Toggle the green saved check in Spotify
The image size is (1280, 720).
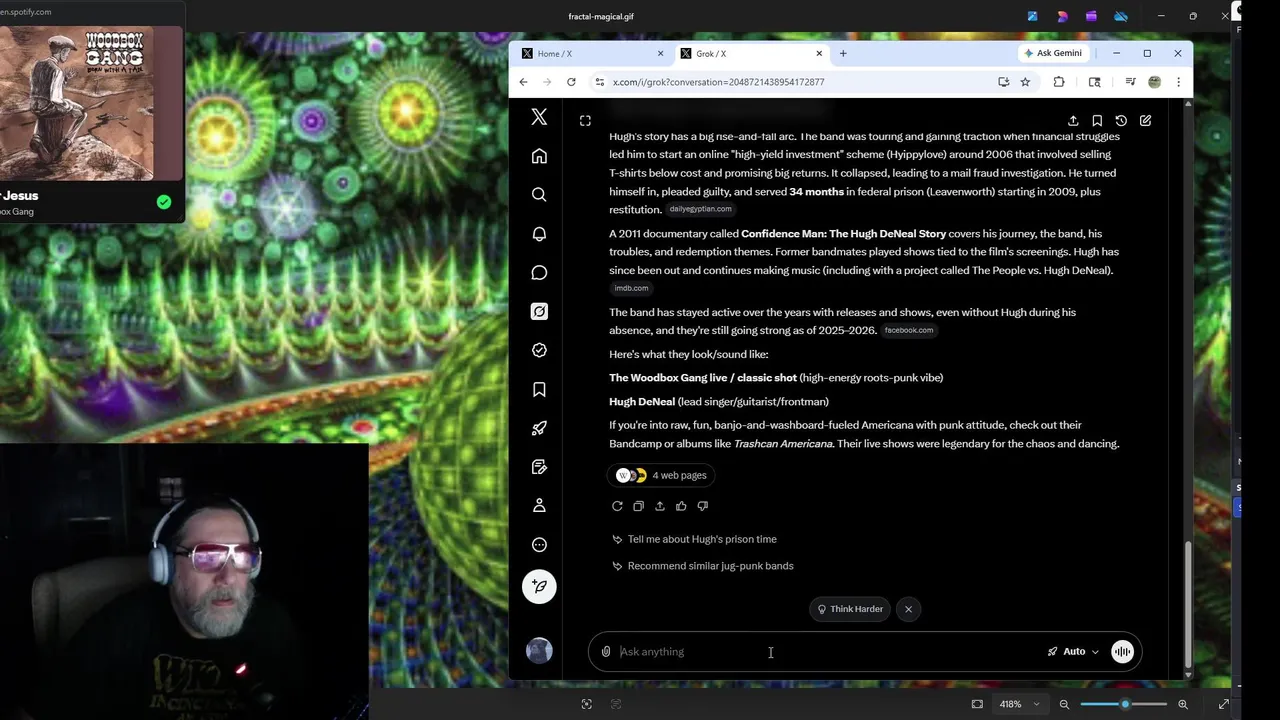[x=164, y=202]
